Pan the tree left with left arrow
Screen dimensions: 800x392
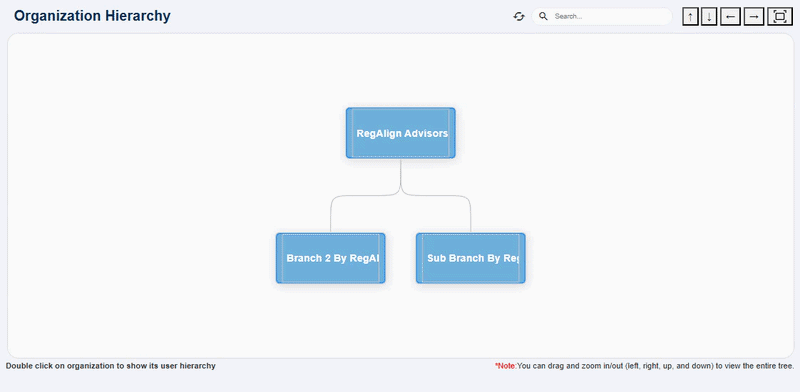coord(731,16)
